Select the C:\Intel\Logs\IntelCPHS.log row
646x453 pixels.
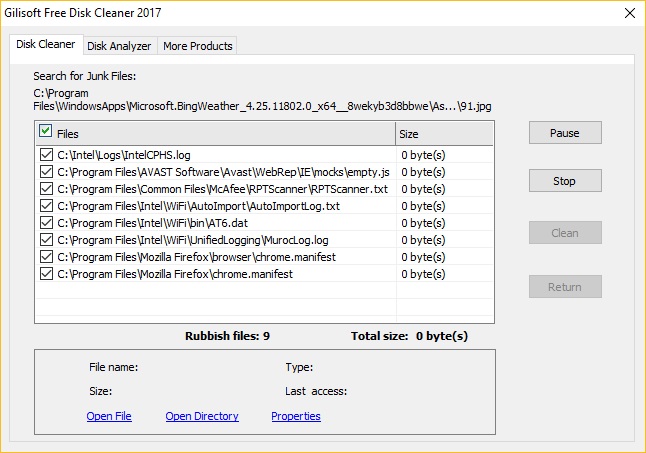point(264,155)
